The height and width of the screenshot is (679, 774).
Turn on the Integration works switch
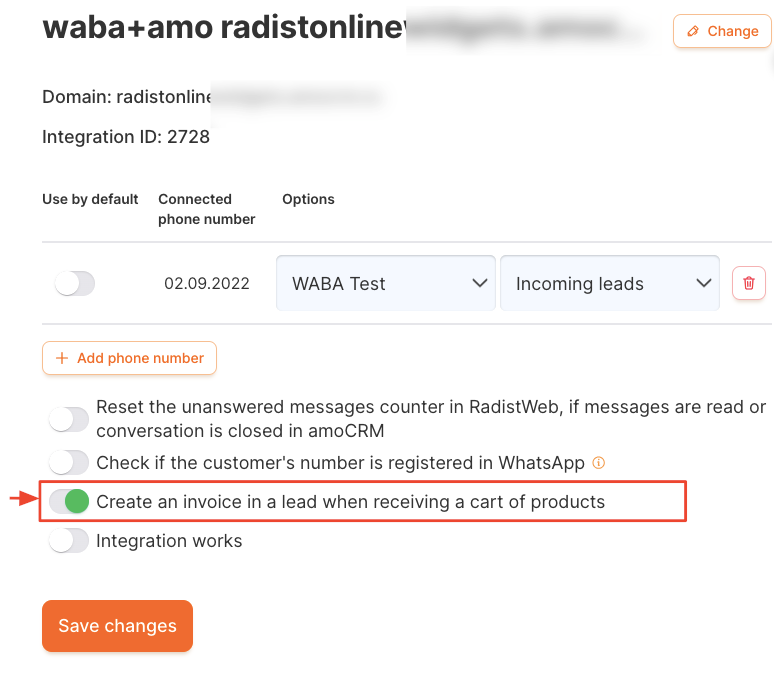pyautogui.click(x=69, y=541)
